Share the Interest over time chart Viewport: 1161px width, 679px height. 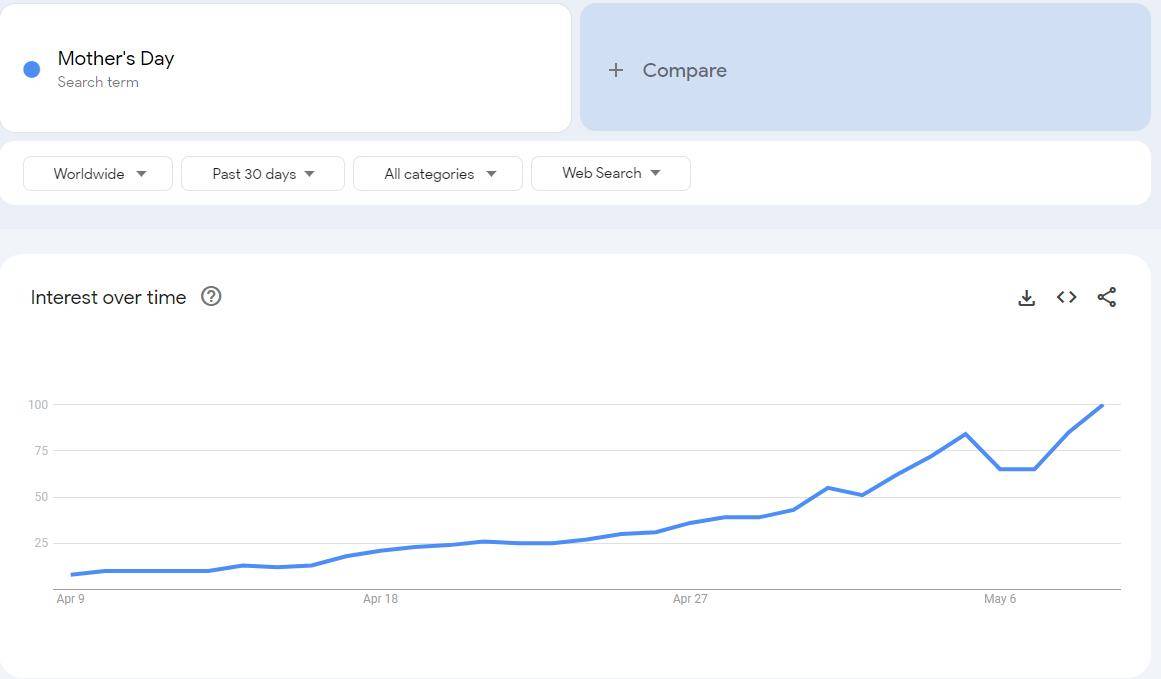1107,297
